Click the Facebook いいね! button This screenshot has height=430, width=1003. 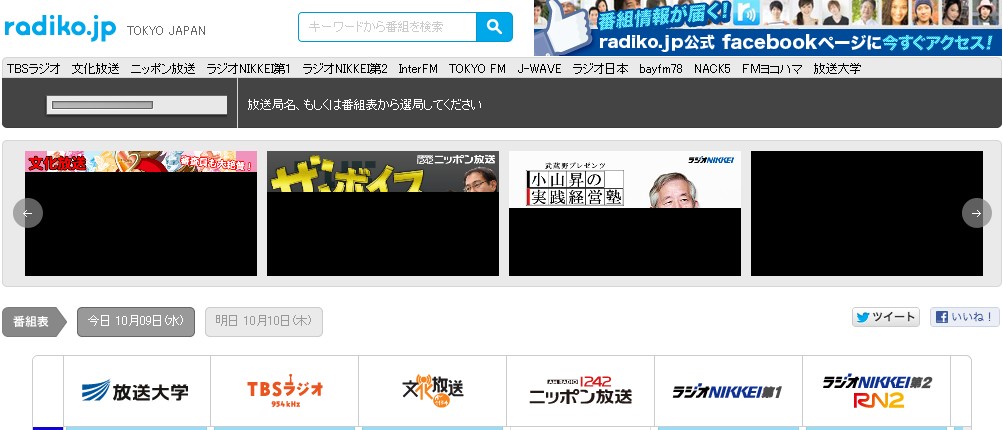pyautogui.click(x=965, y=317)
